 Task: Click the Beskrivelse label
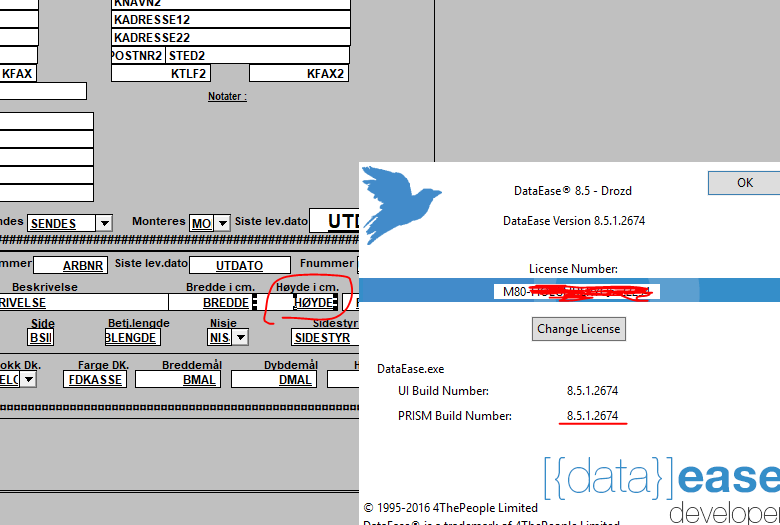point(45,287)
